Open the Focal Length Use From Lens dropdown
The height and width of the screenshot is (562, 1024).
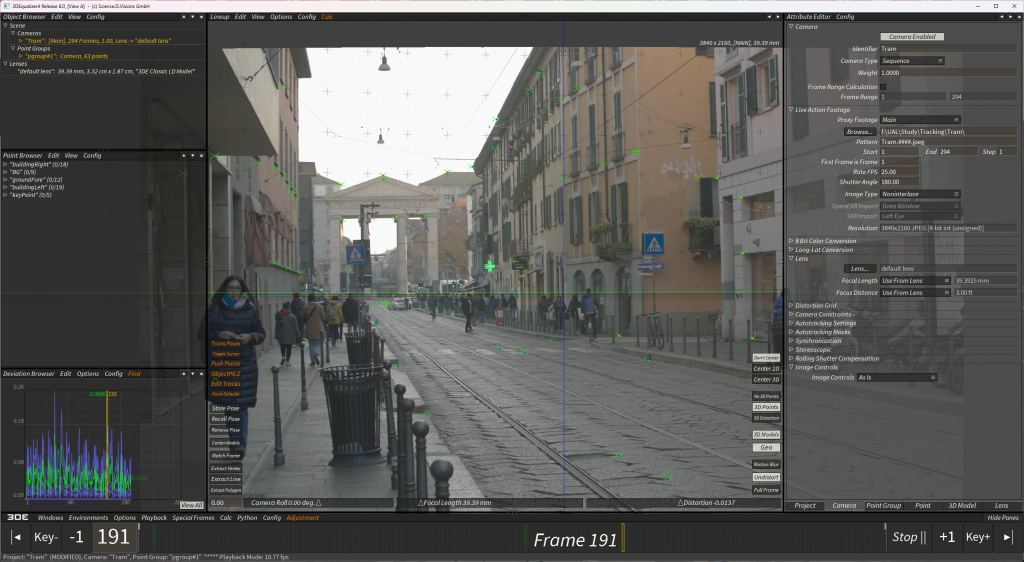[x=915, y=281]
